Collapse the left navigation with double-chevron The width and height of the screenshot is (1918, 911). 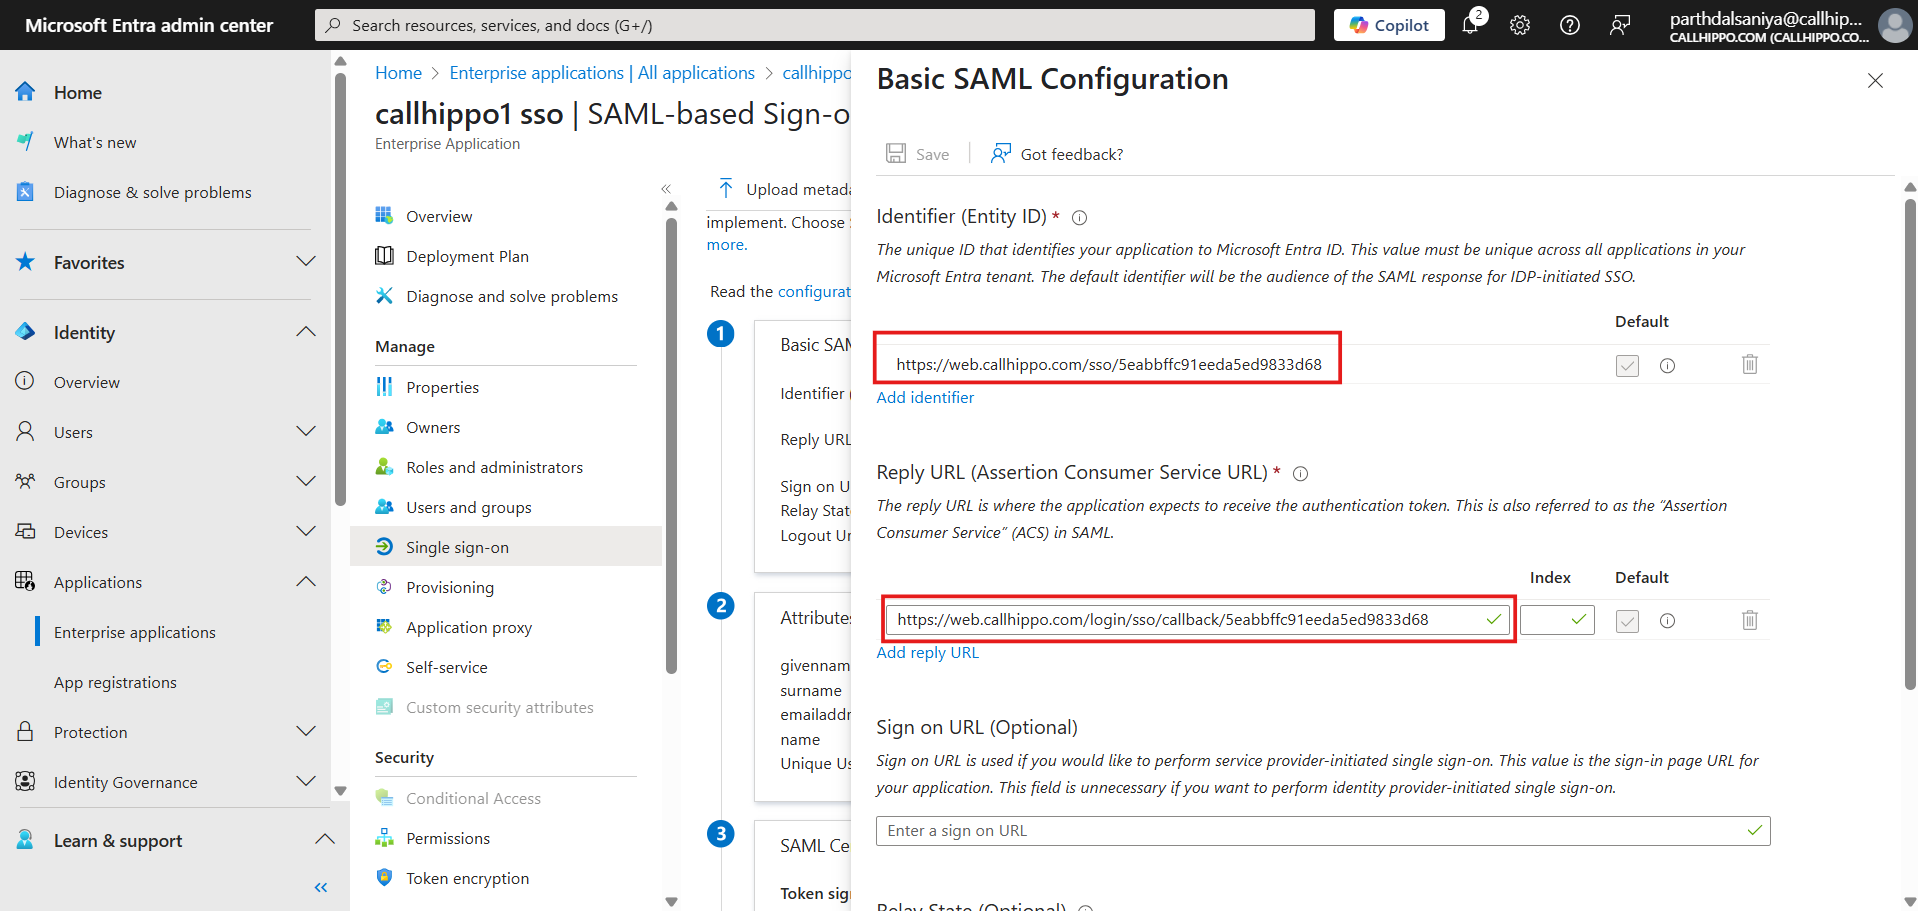click(321, 888)
